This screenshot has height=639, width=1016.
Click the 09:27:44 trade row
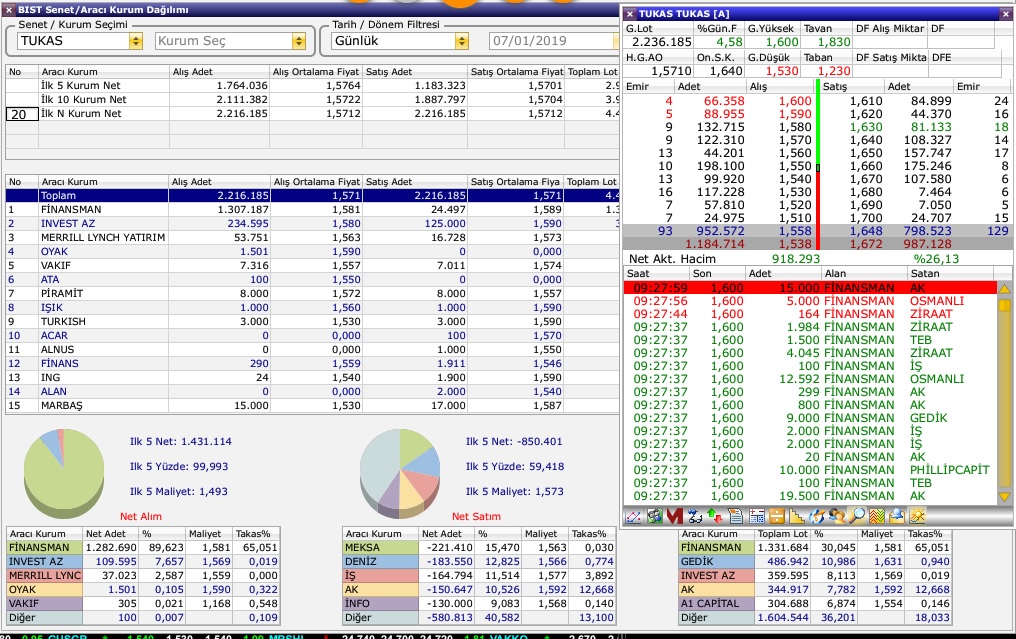click(x=810, y=314)
